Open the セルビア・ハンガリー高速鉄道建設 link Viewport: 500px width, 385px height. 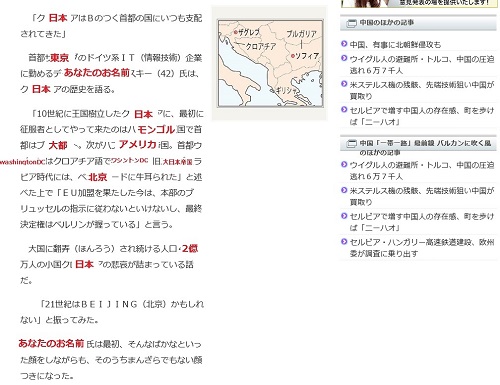pyautogui.click(x=422, y=248)
